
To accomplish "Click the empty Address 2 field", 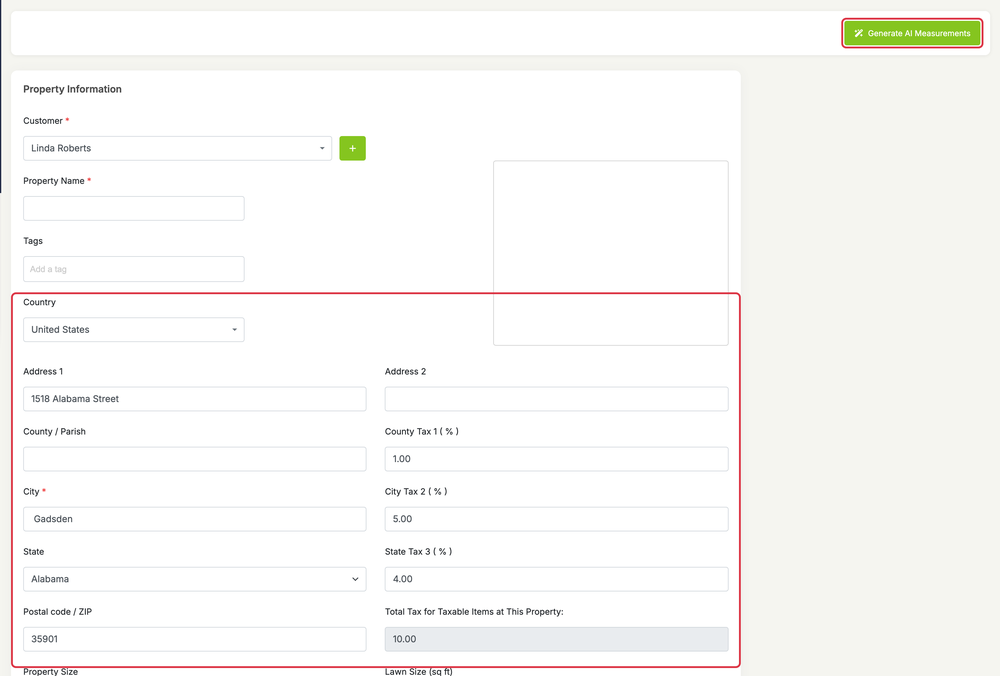I will (556, 399).
